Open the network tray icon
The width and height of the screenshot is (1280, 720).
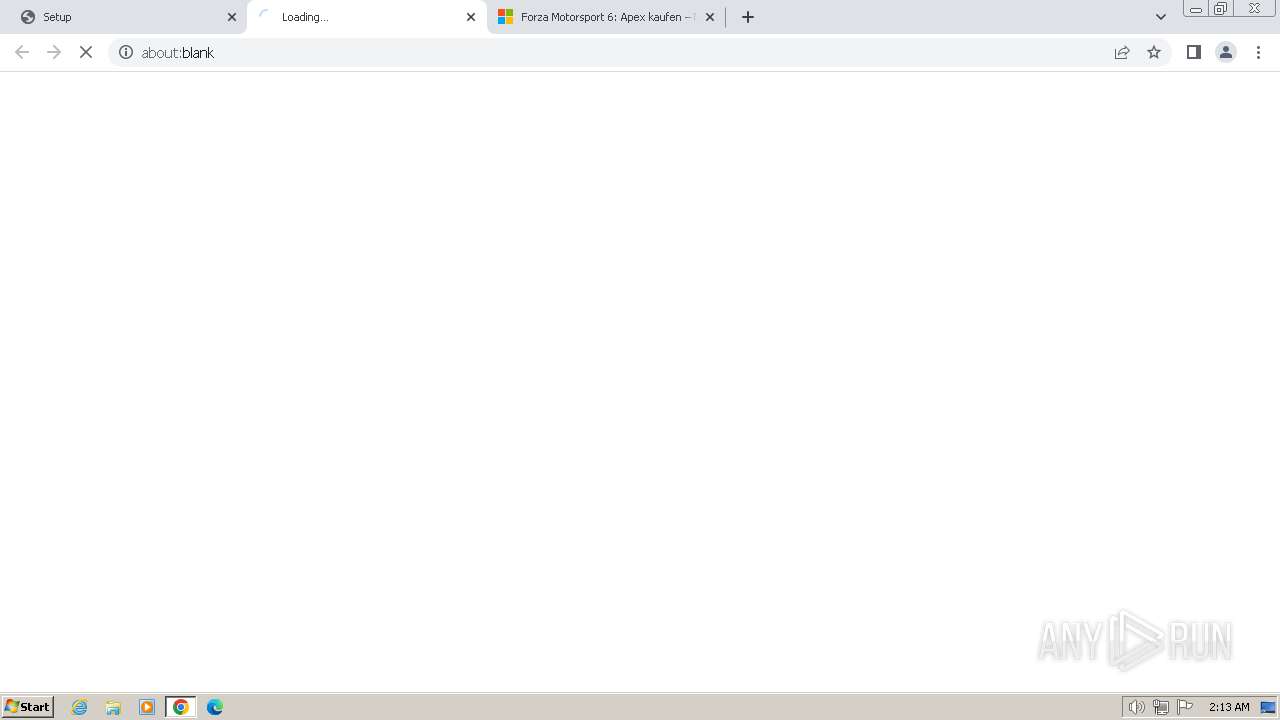1161,707
